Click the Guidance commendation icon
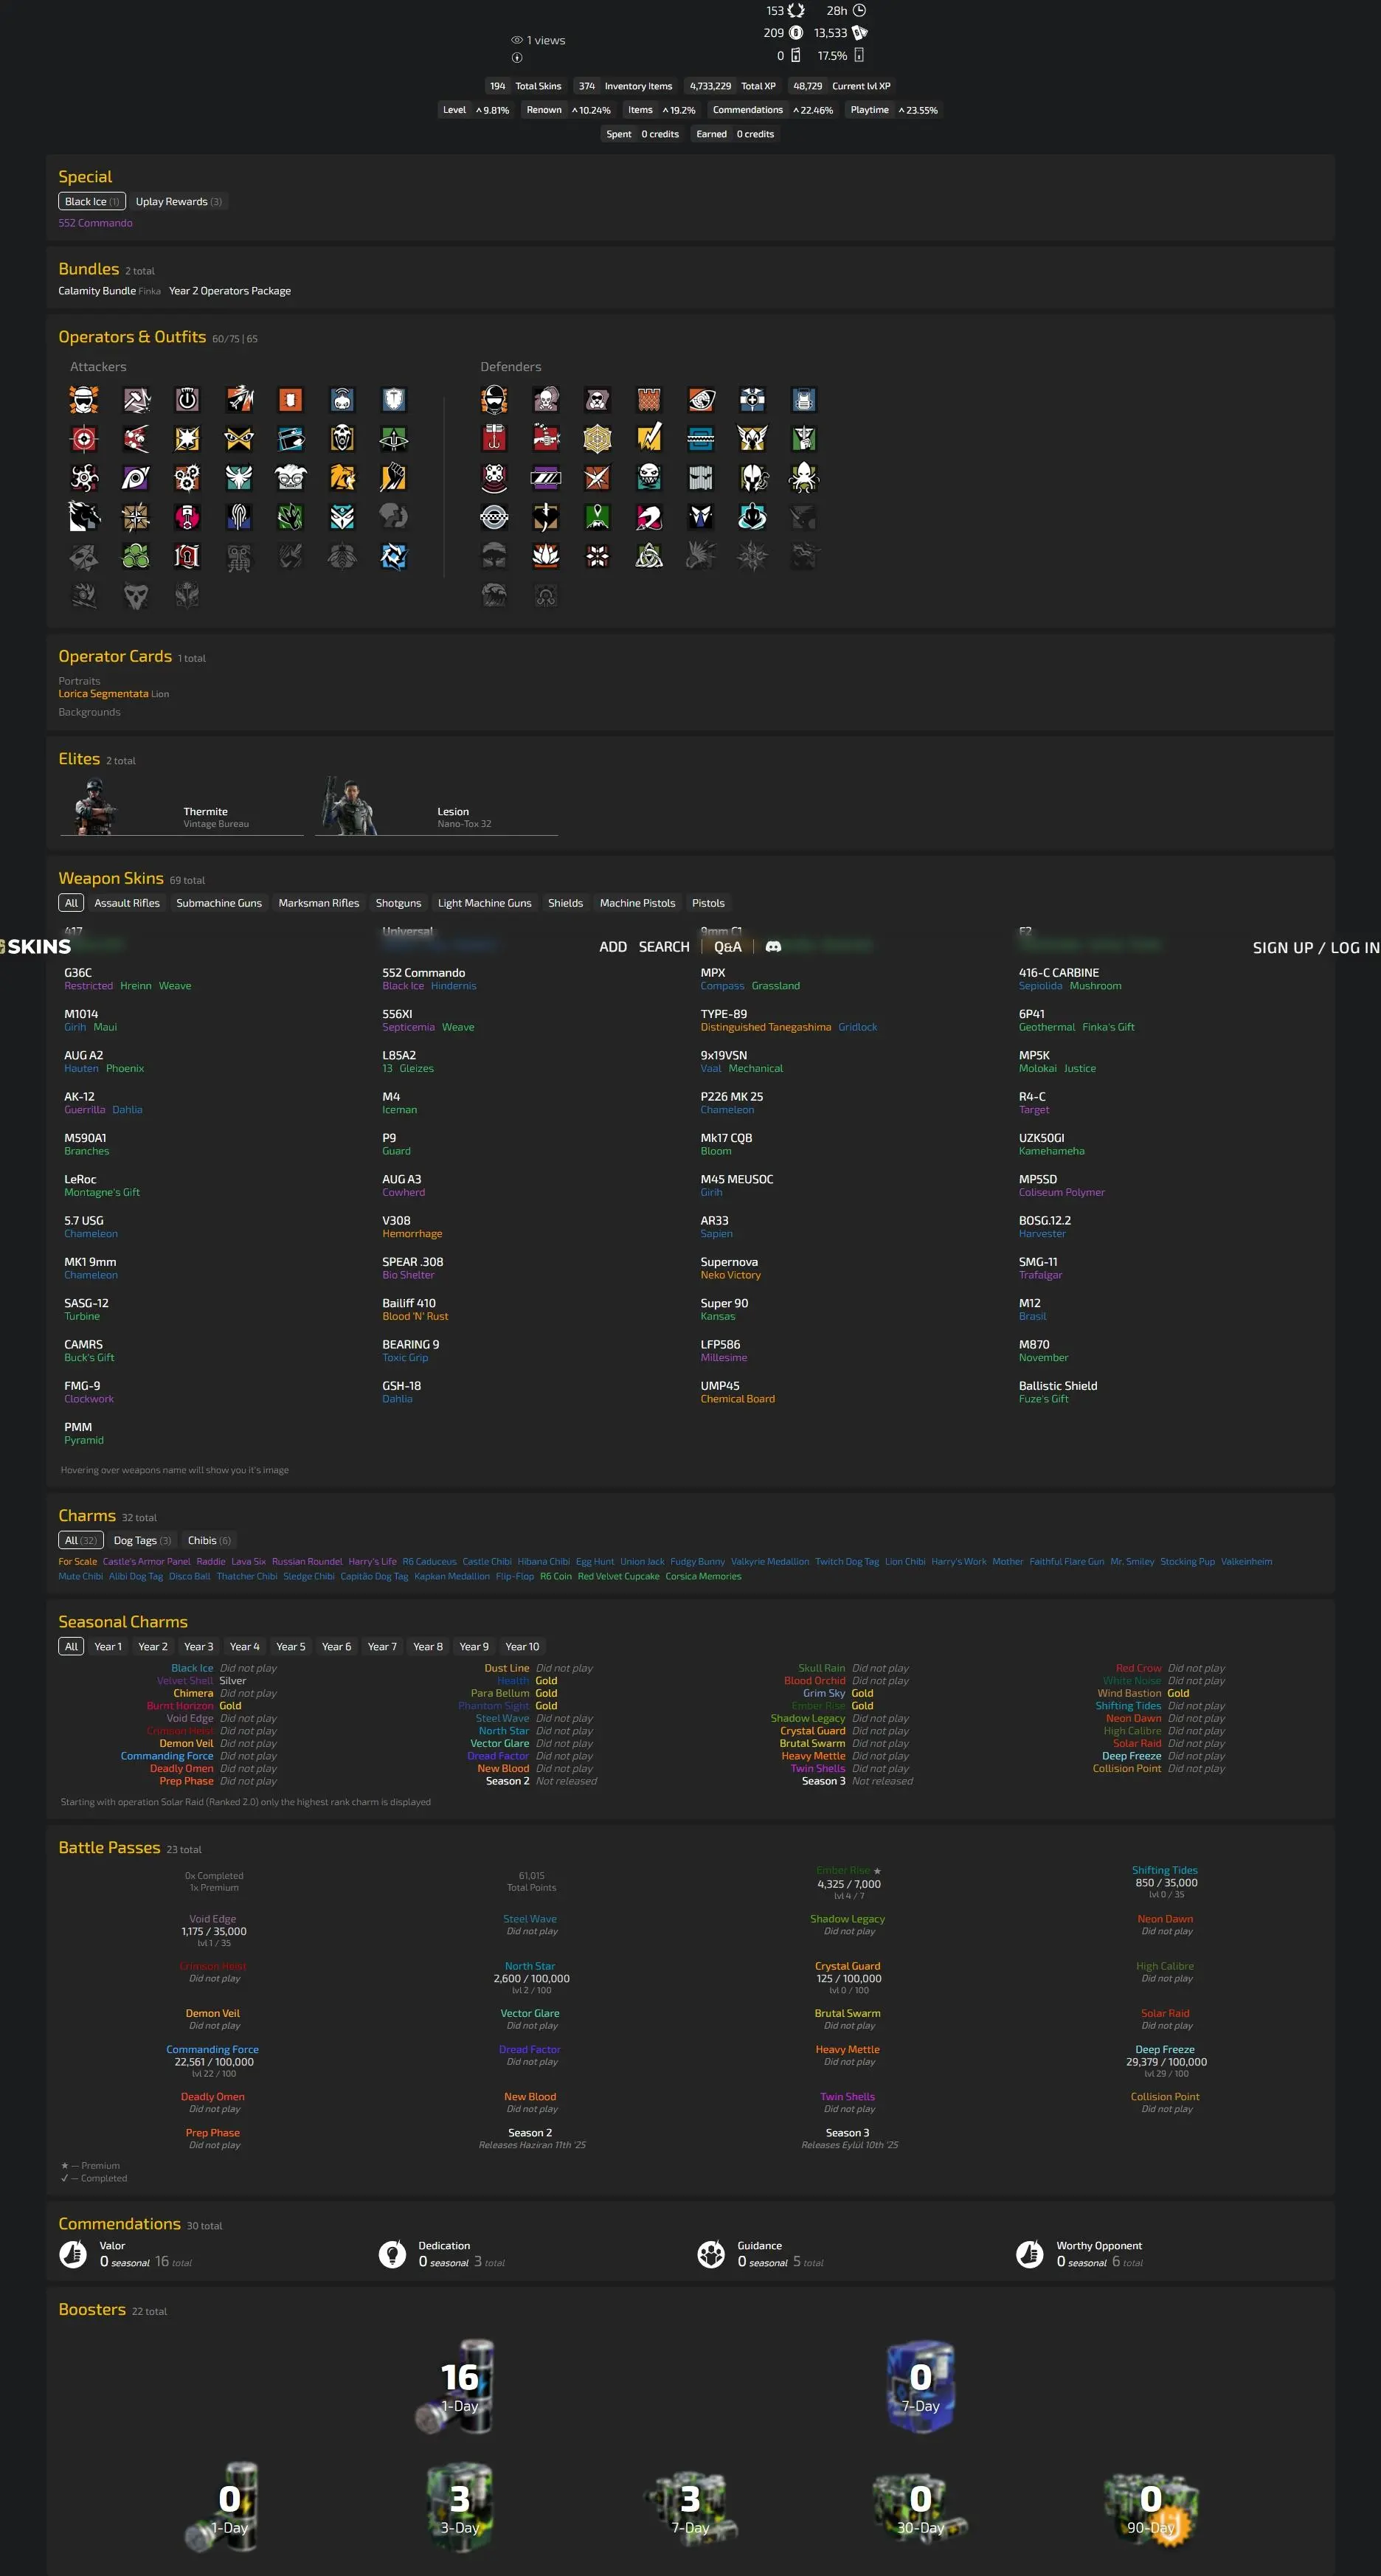1381x2576 pixels. tap(711, 2254)
